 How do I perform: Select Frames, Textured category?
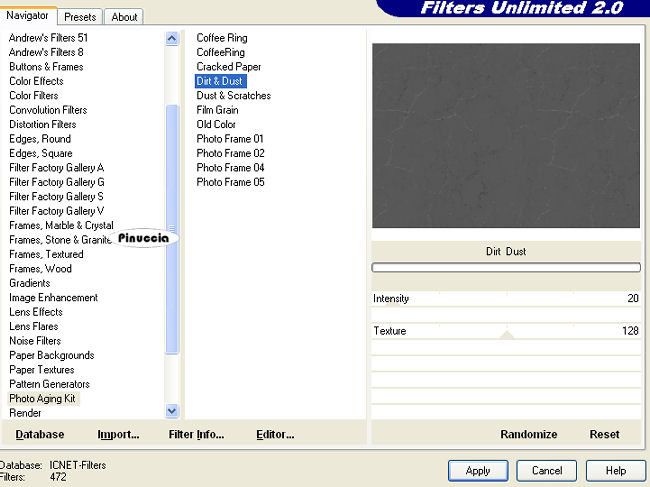[46, 254]
